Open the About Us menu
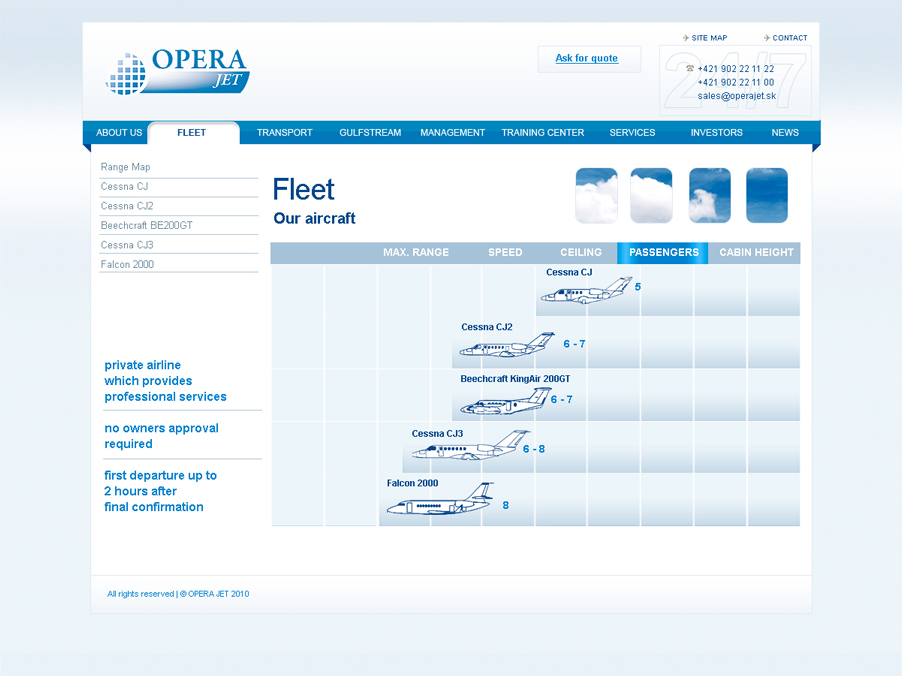The height and width of the screenshot is (676, 902). [x=119, y=132]
